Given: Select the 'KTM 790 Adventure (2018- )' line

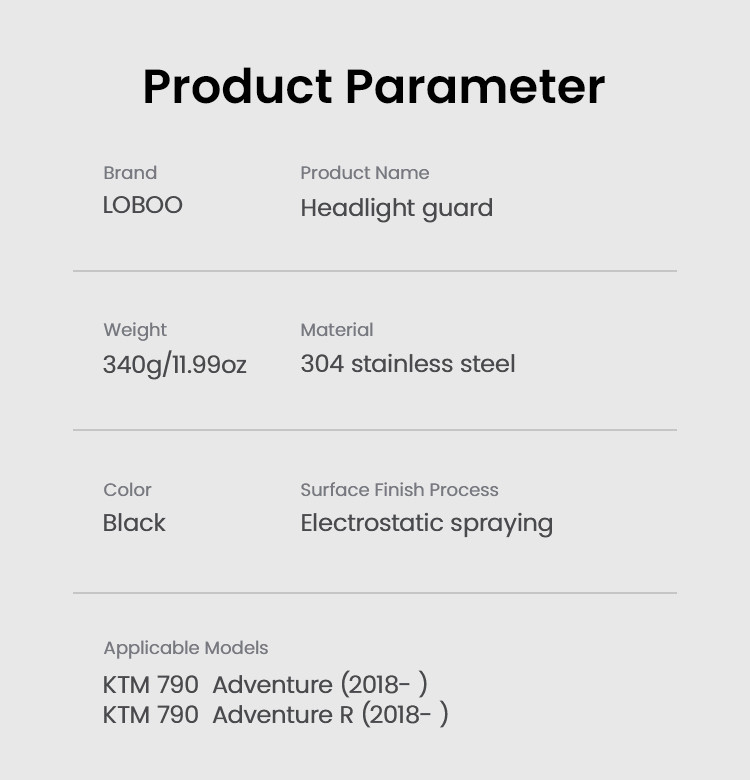Looking at the screenshot, I should pyautogui.click(x=265, y=685).
